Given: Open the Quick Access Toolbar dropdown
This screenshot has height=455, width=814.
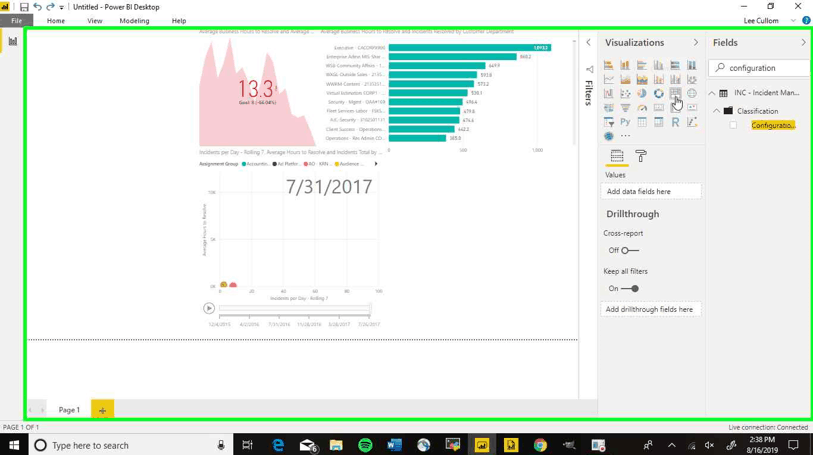Looking at the screenshot, I should [x=61, y=7].
